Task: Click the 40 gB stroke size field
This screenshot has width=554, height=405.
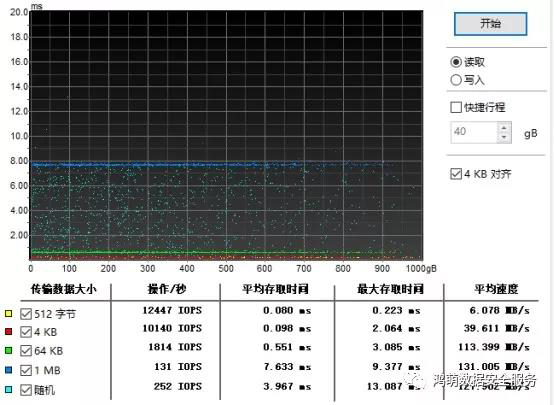Action: pos(474,132)
